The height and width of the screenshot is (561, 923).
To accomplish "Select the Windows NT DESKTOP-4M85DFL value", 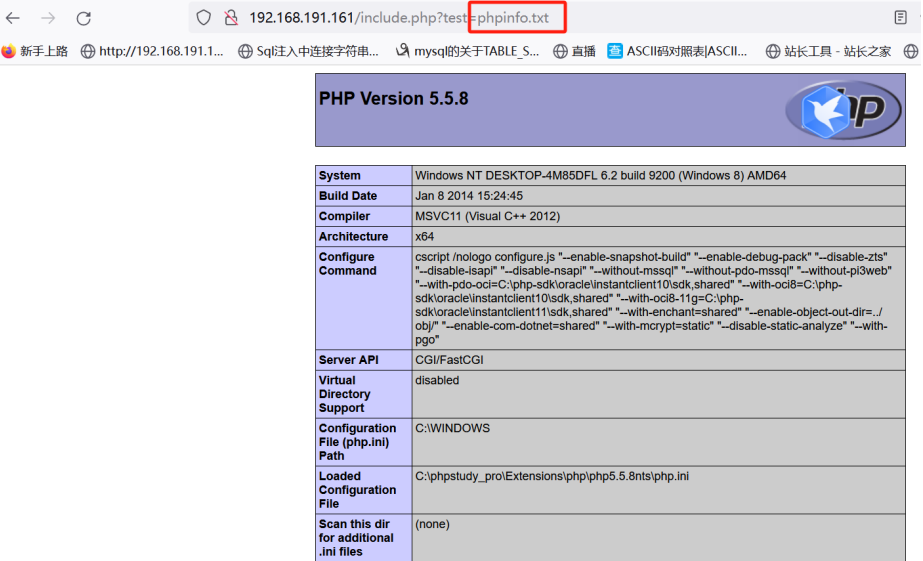I will pos(600,175).
